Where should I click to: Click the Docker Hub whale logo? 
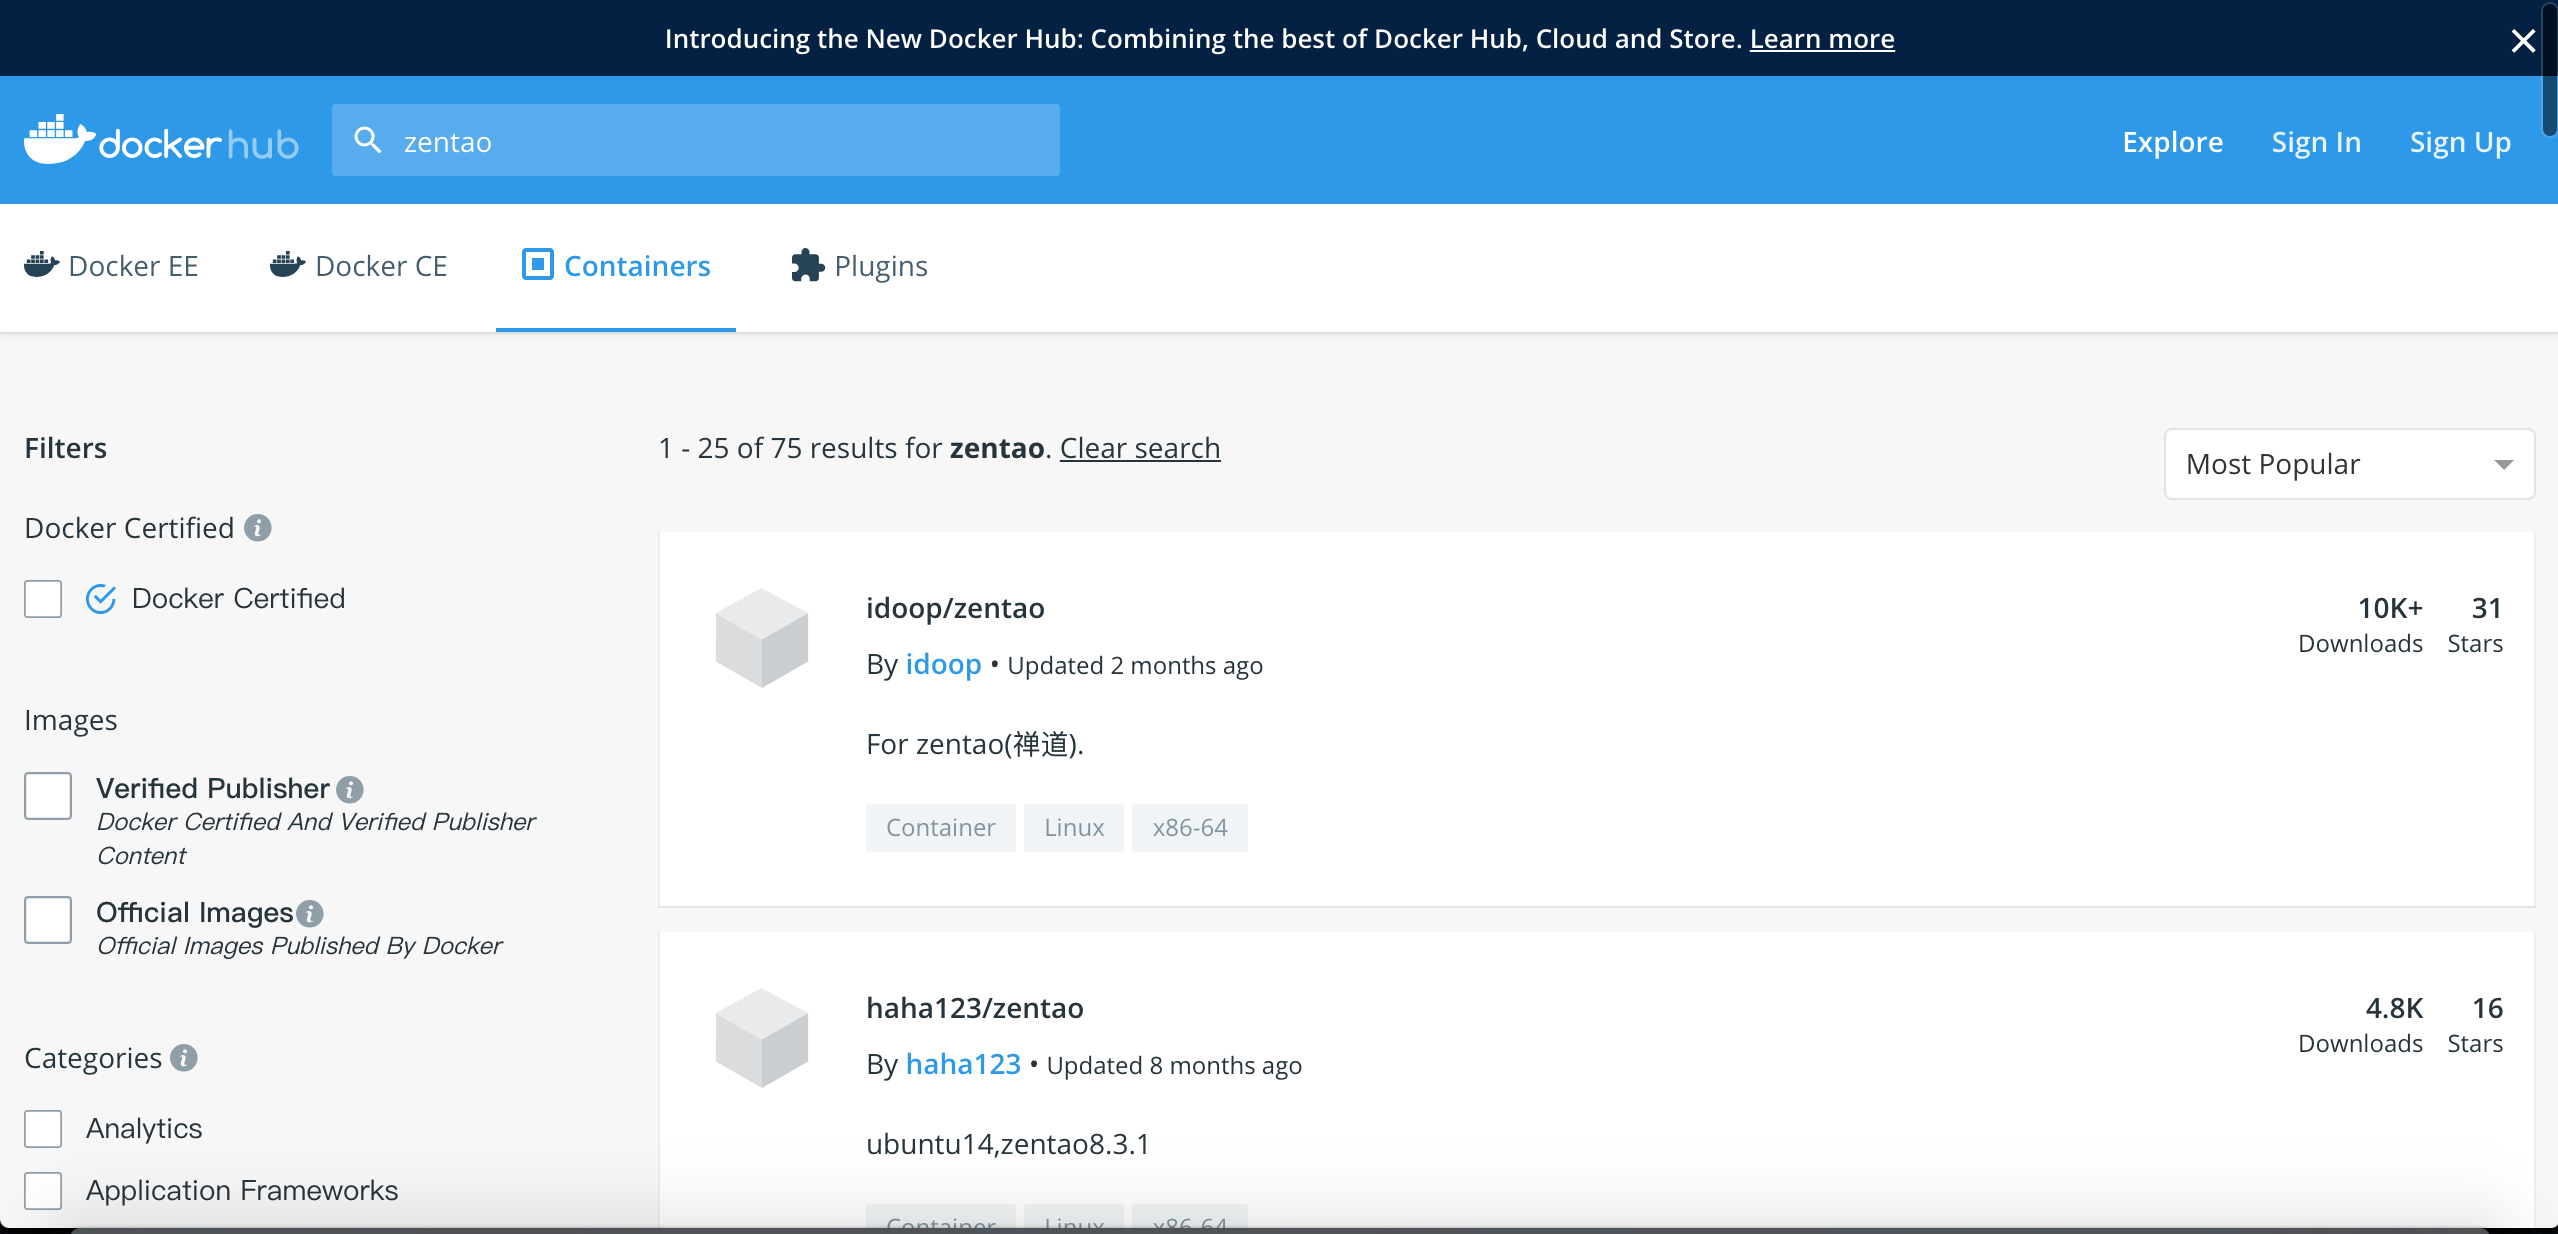pos(160,140)
